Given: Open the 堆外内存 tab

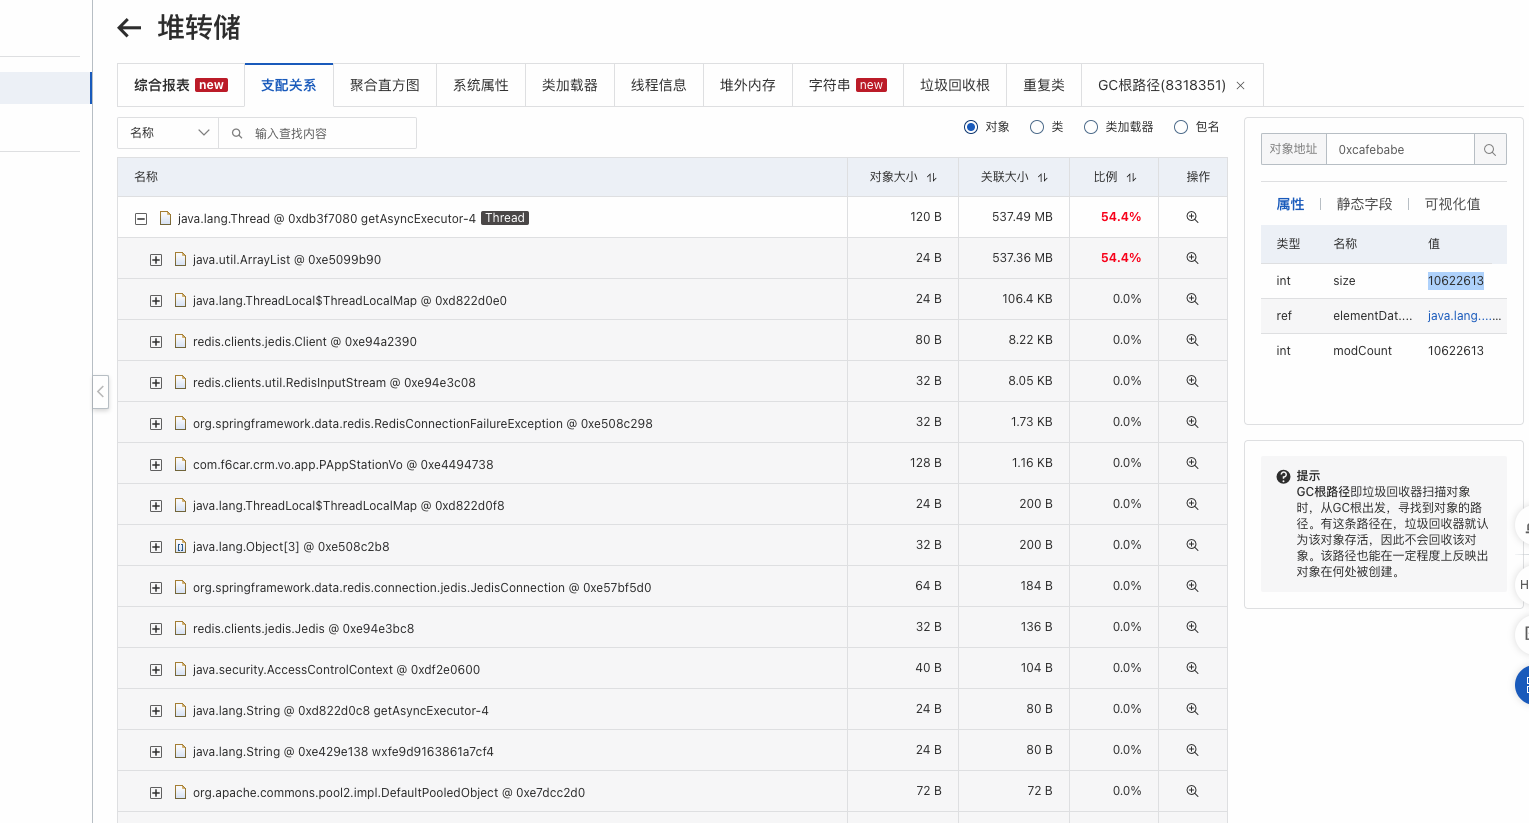Looking at the screenshot, I should click(x=748, y=85).
